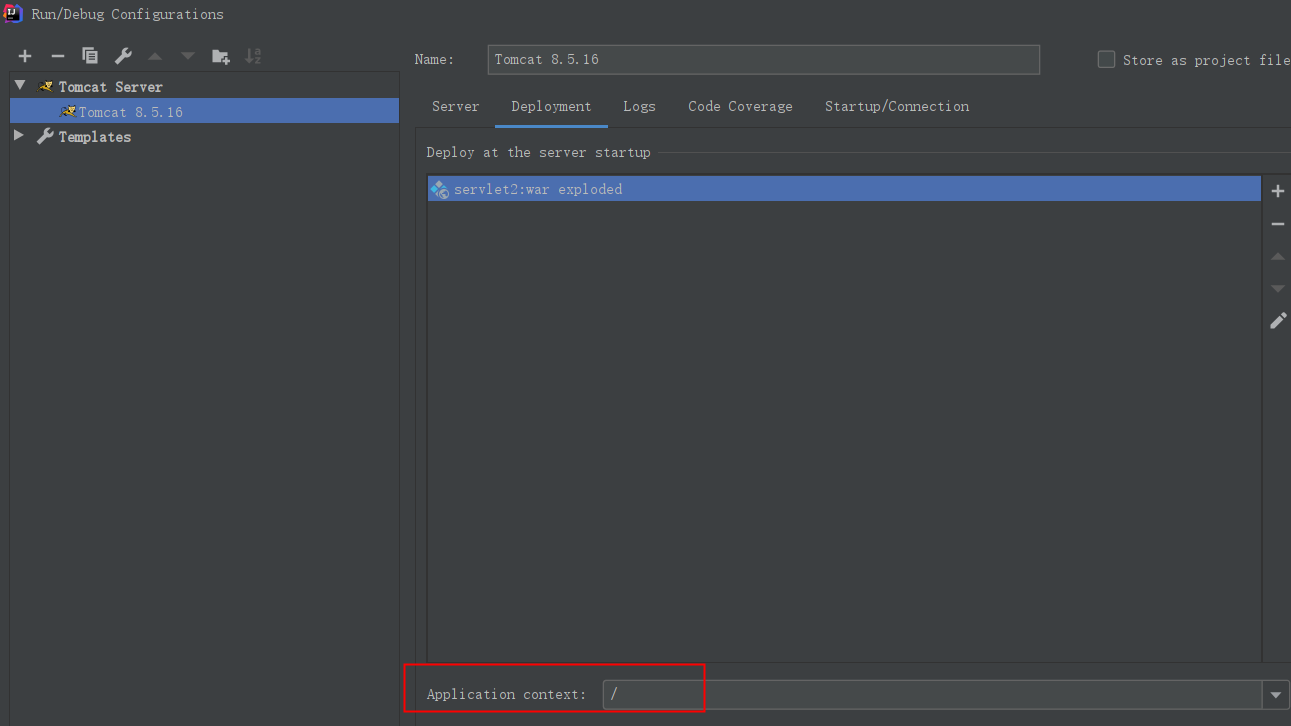Select servlet2:war exploded artifact row
This screenshot has width=1291, height=726.
click(844, 189)
